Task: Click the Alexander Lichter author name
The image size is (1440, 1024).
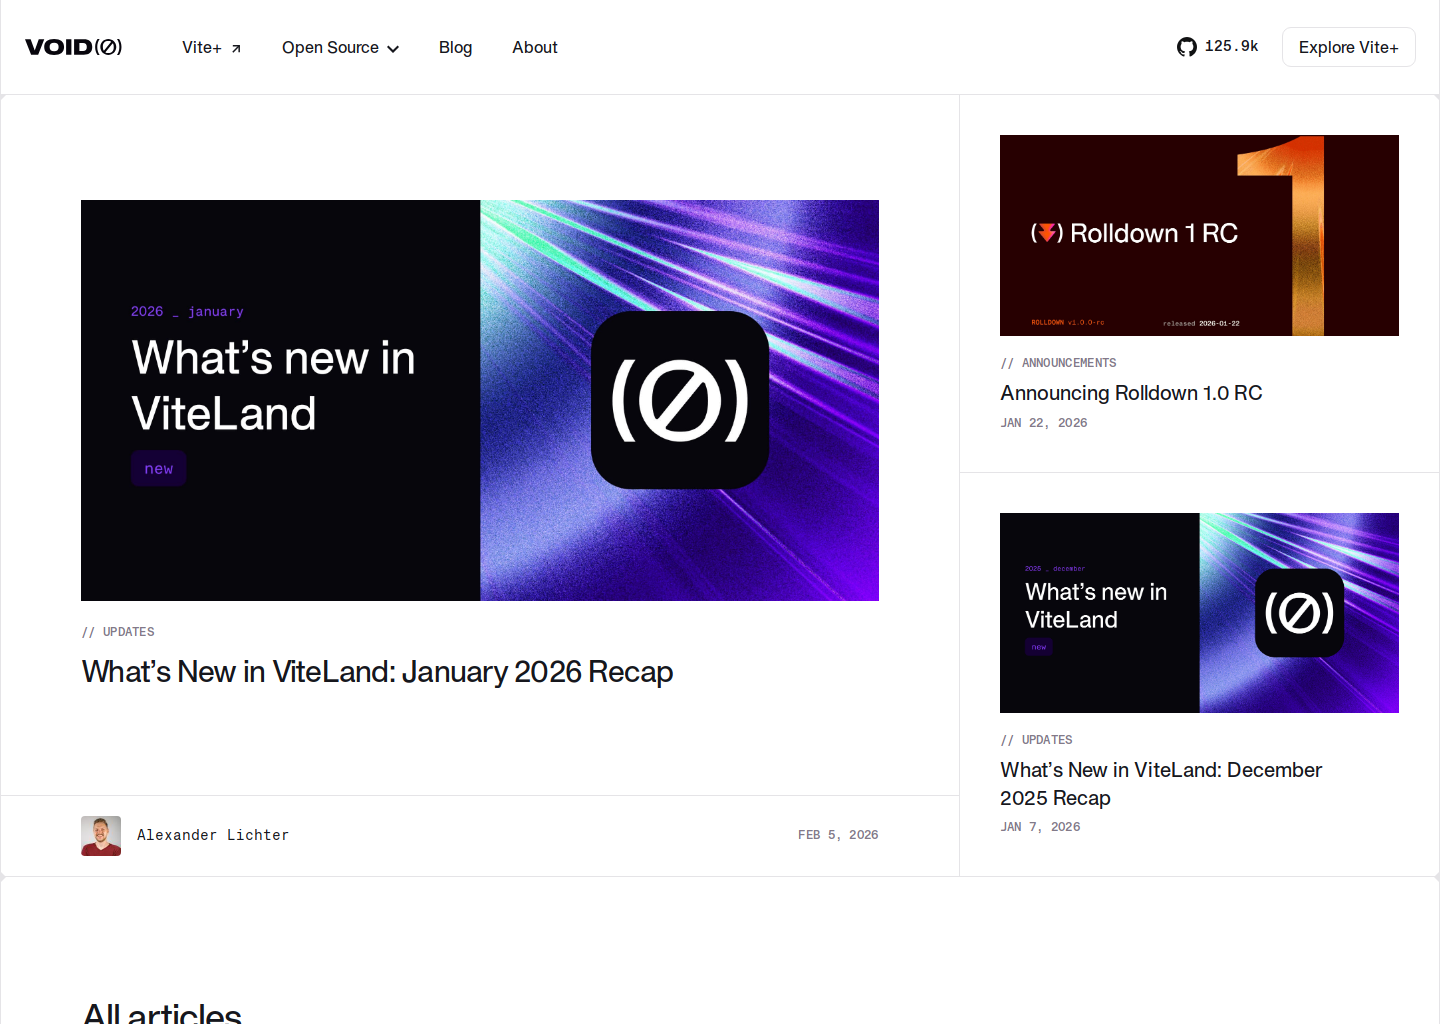Action: click(213, 835)
